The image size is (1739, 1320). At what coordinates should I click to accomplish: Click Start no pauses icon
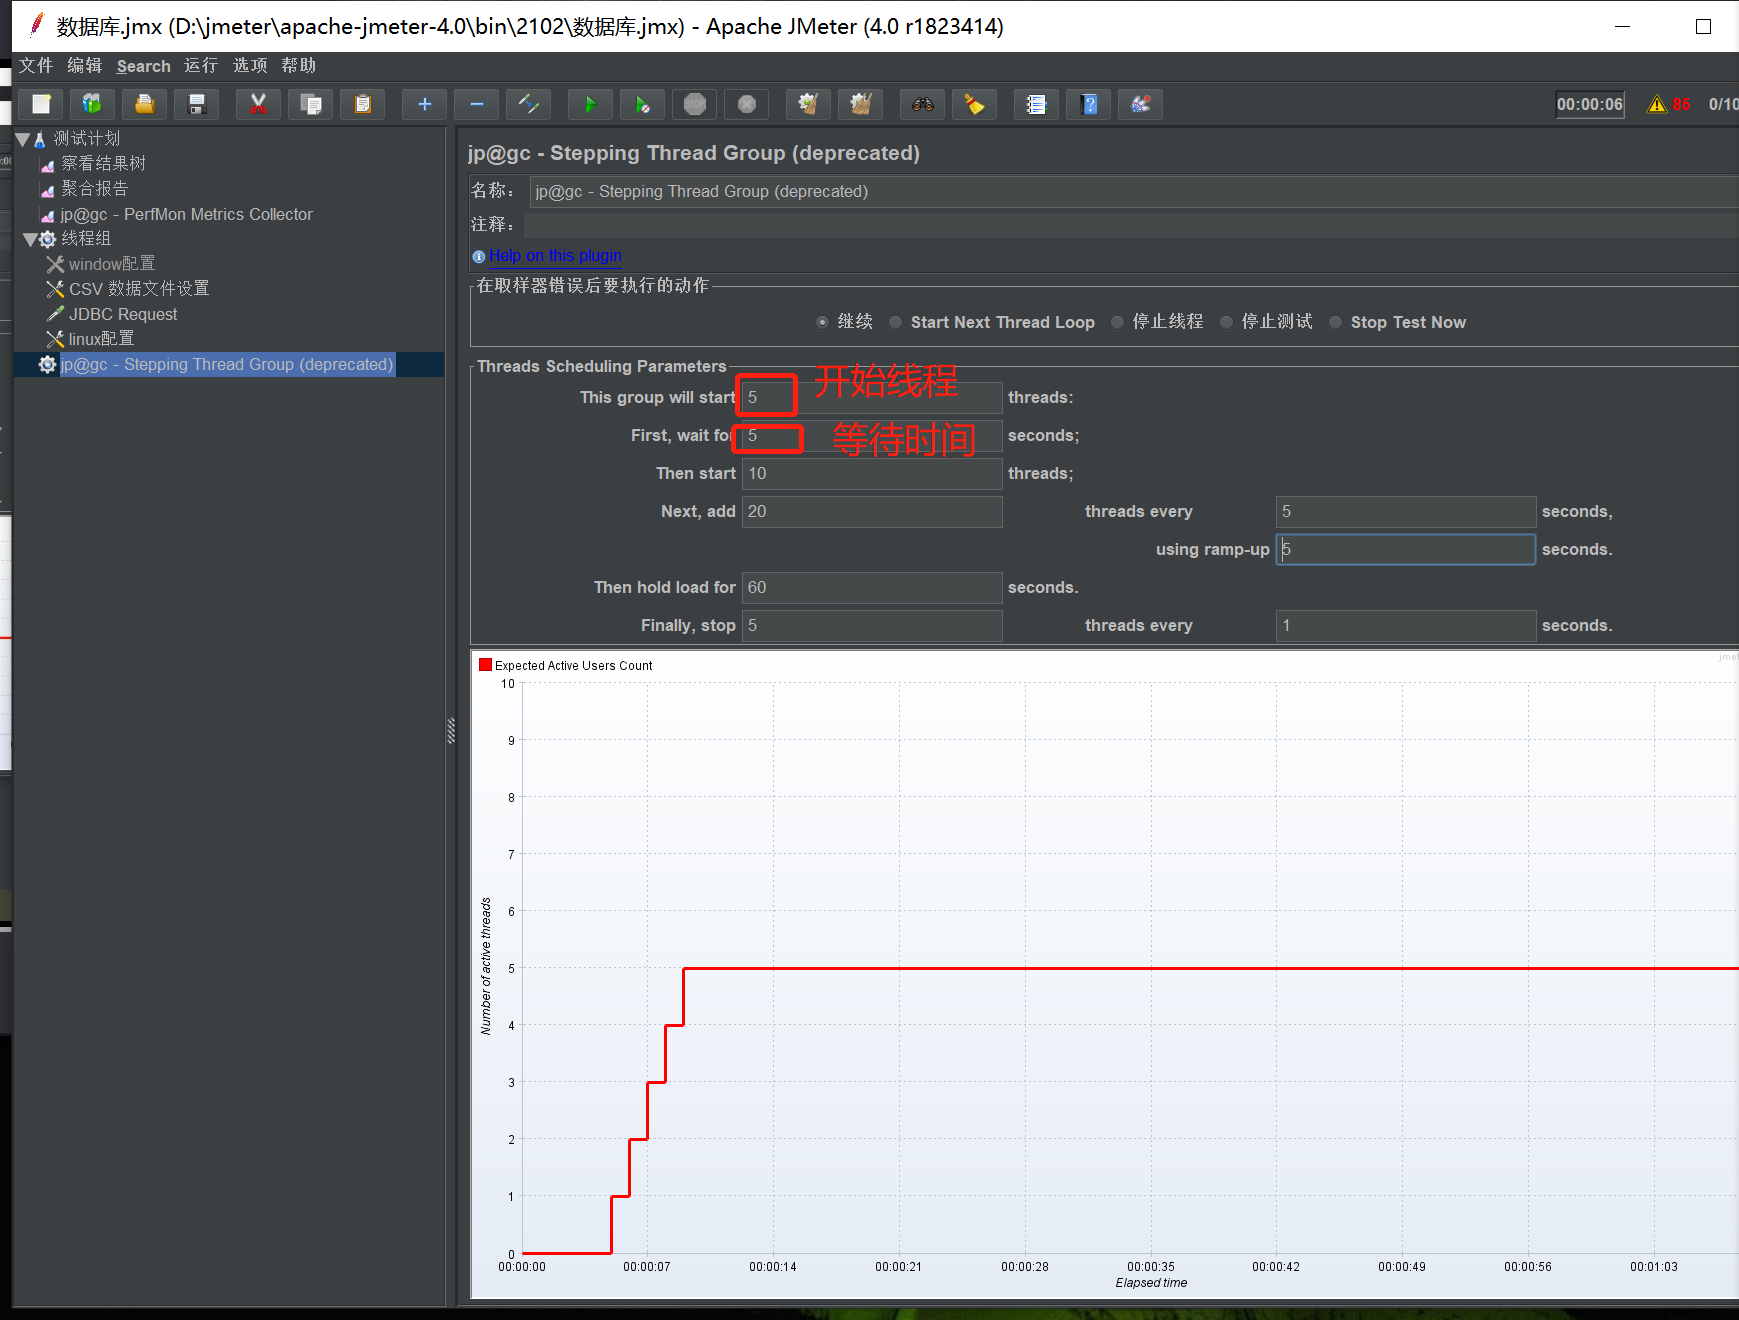(642, 104)
